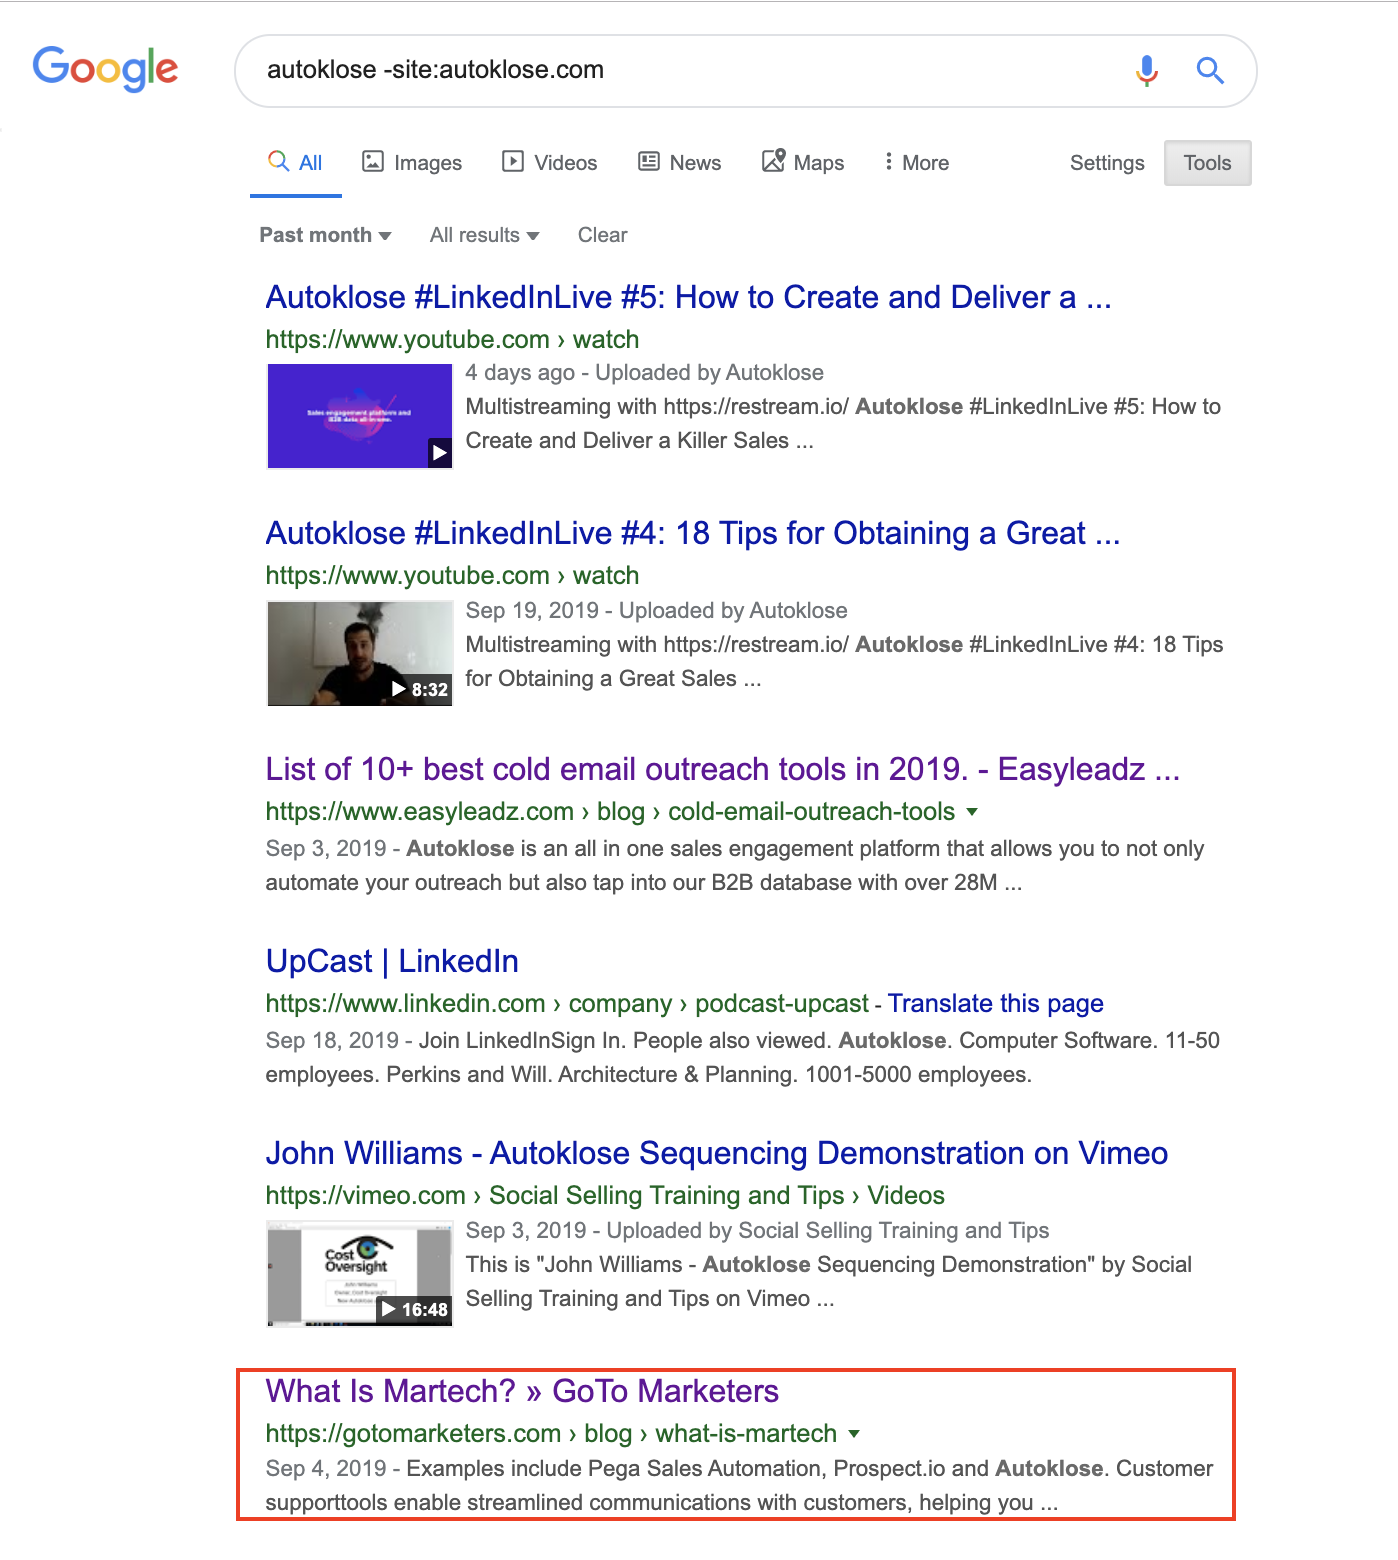Open the UpCast | LinkedIn result
The image size is (1398, 1560).
392,961
